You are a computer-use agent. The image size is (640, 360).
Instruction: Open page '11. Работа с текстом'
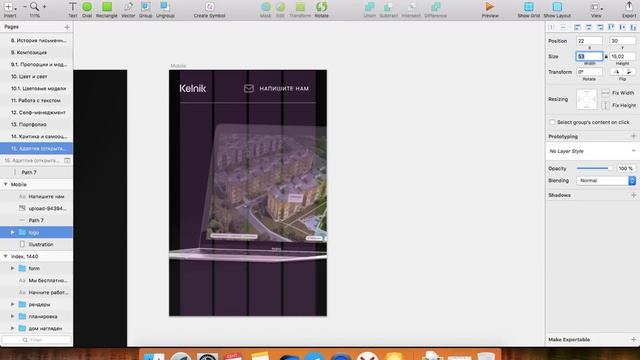(36, 100)
